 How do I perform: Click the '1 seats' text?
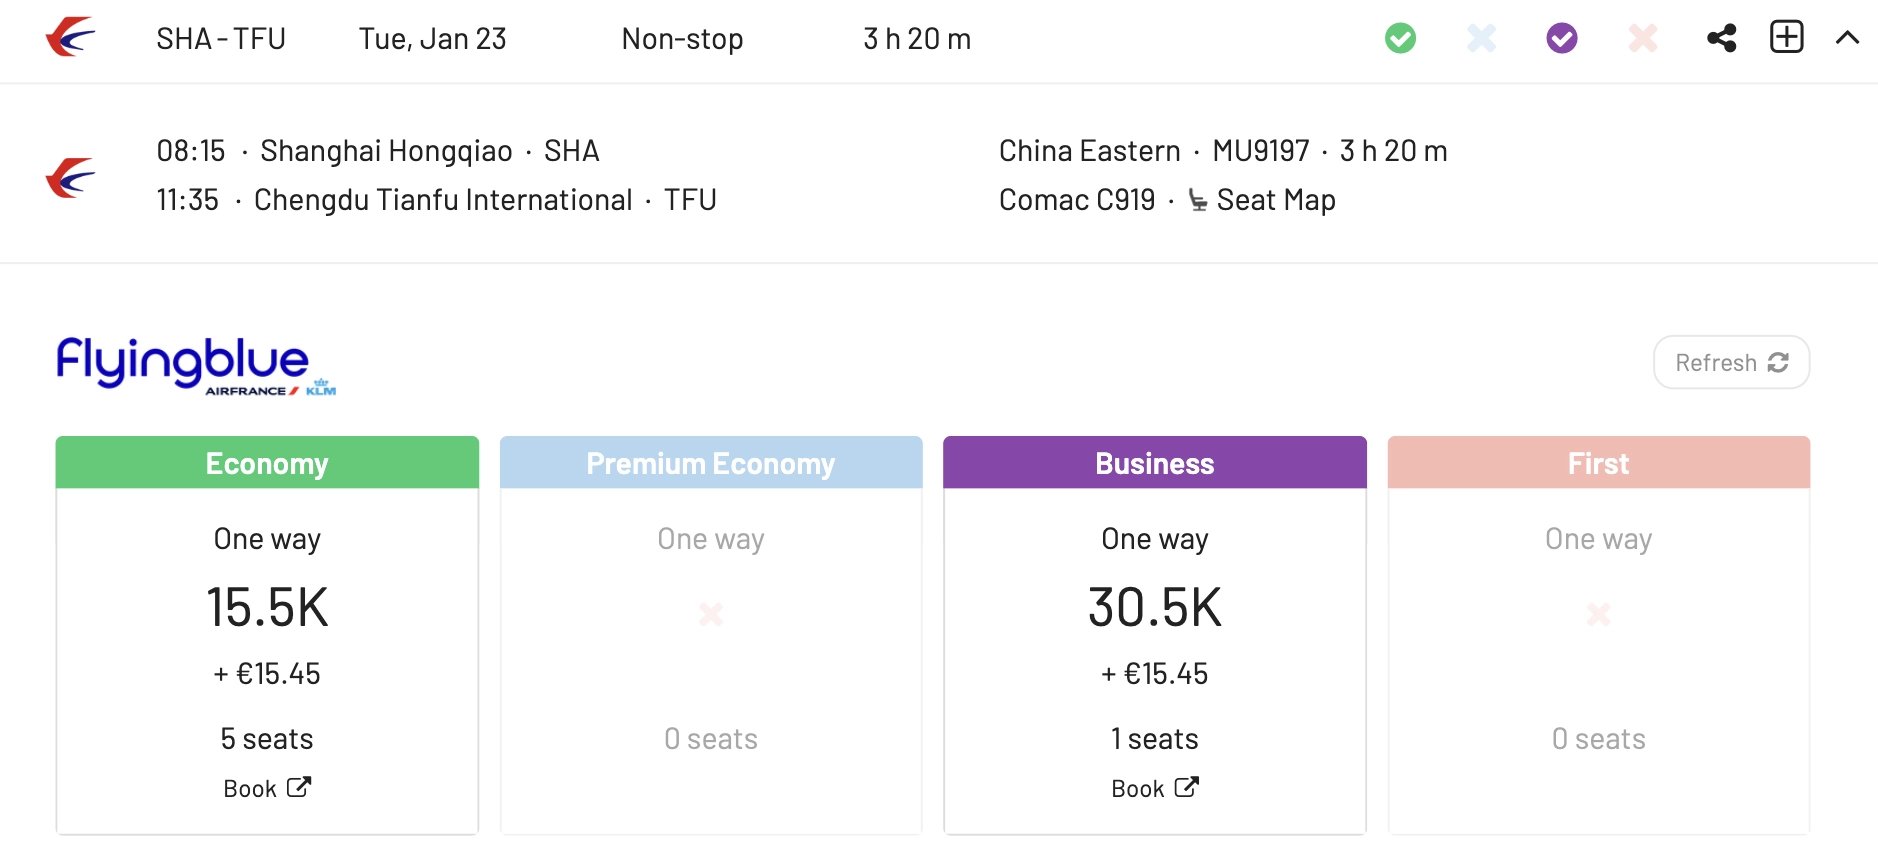pyautogui.click(x=1155, y=739)
